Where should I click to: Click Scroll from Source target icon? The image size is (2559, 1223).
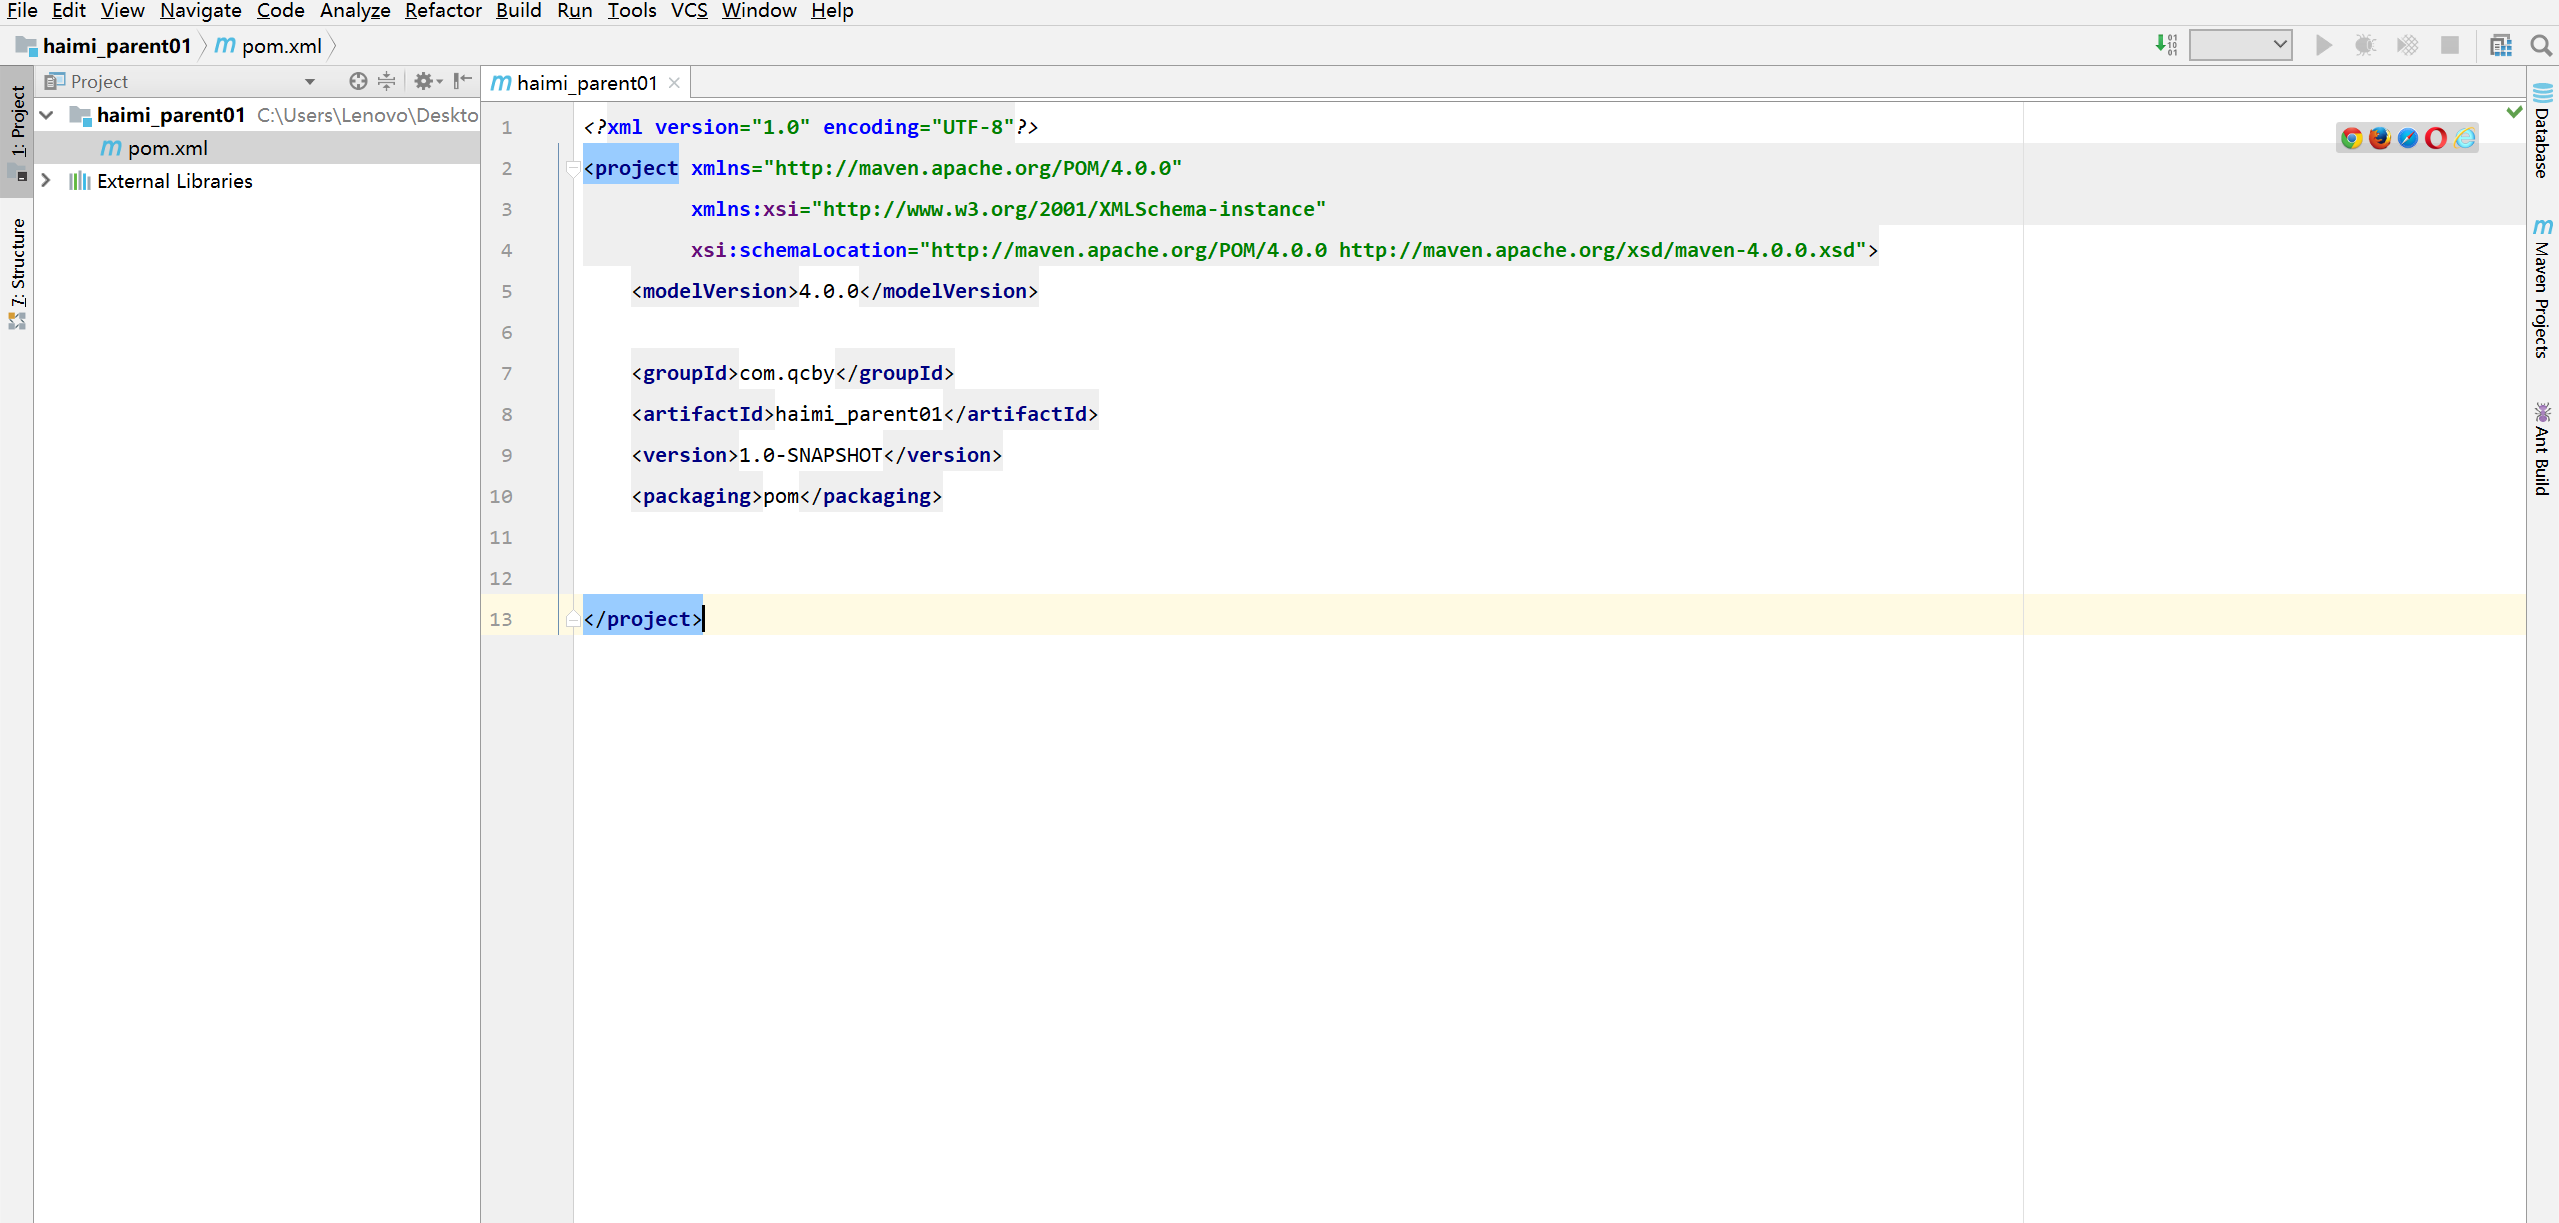(357, 81)
